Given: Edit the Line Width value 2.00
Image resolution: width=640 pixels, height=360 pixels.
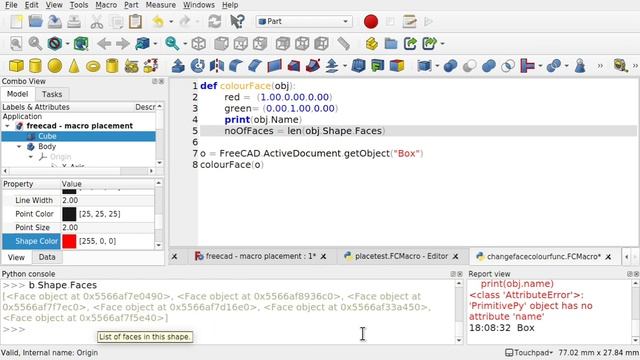Looking at the screenshot, I should point(108,200).
